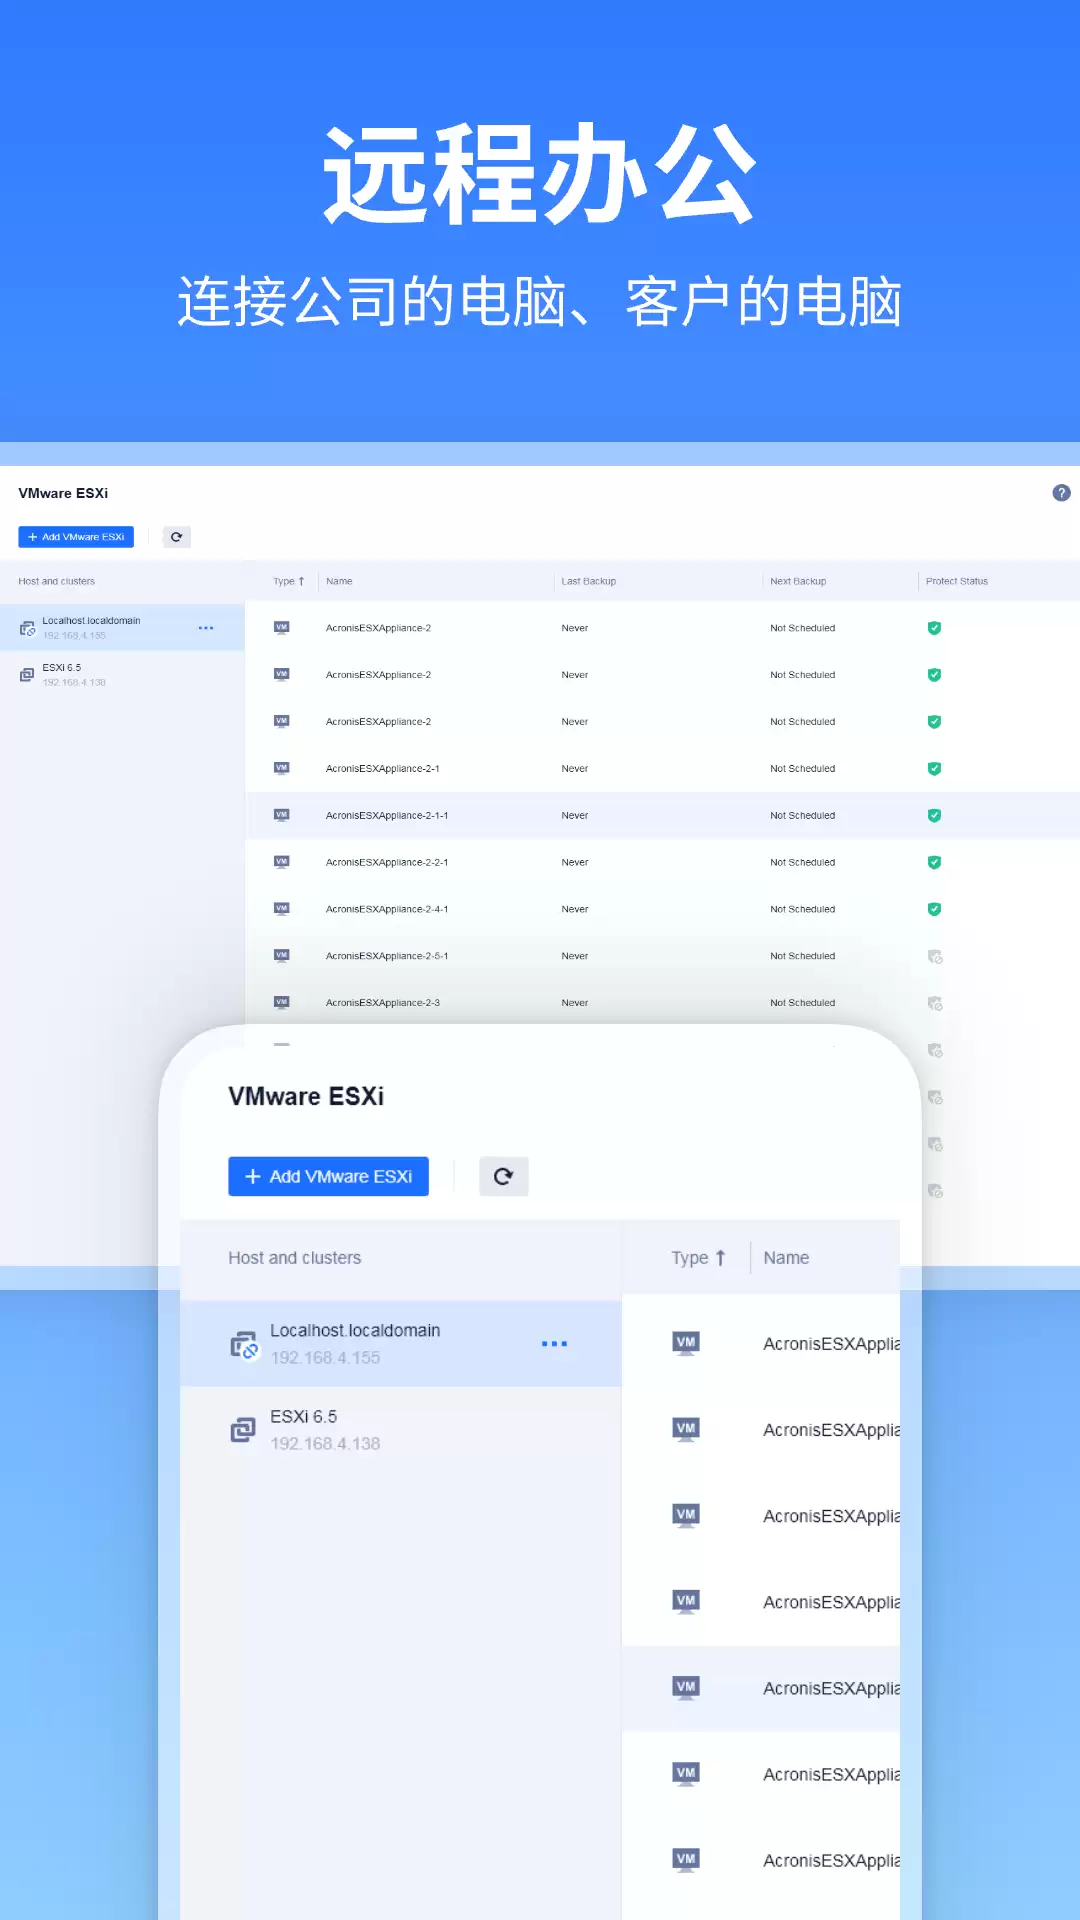This screenshot has width=1080, height=1920.
Task: Click first large VM icon in phone mockup
Action: tap(686, 1343)
